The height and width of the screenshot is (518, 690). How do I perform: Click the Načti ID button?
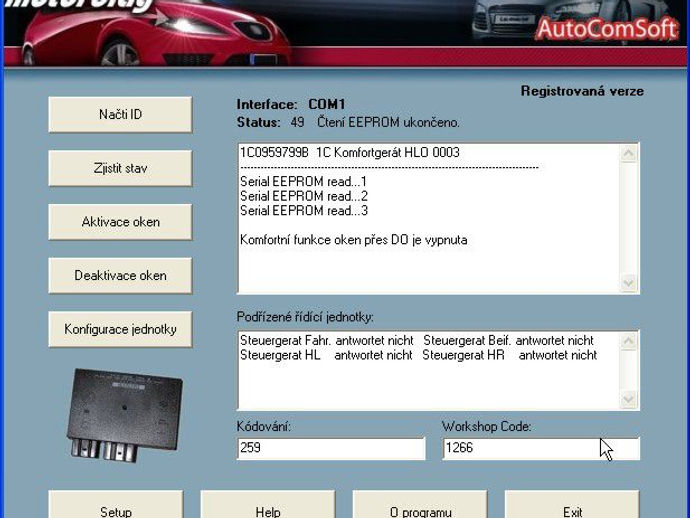coord(120,114)
